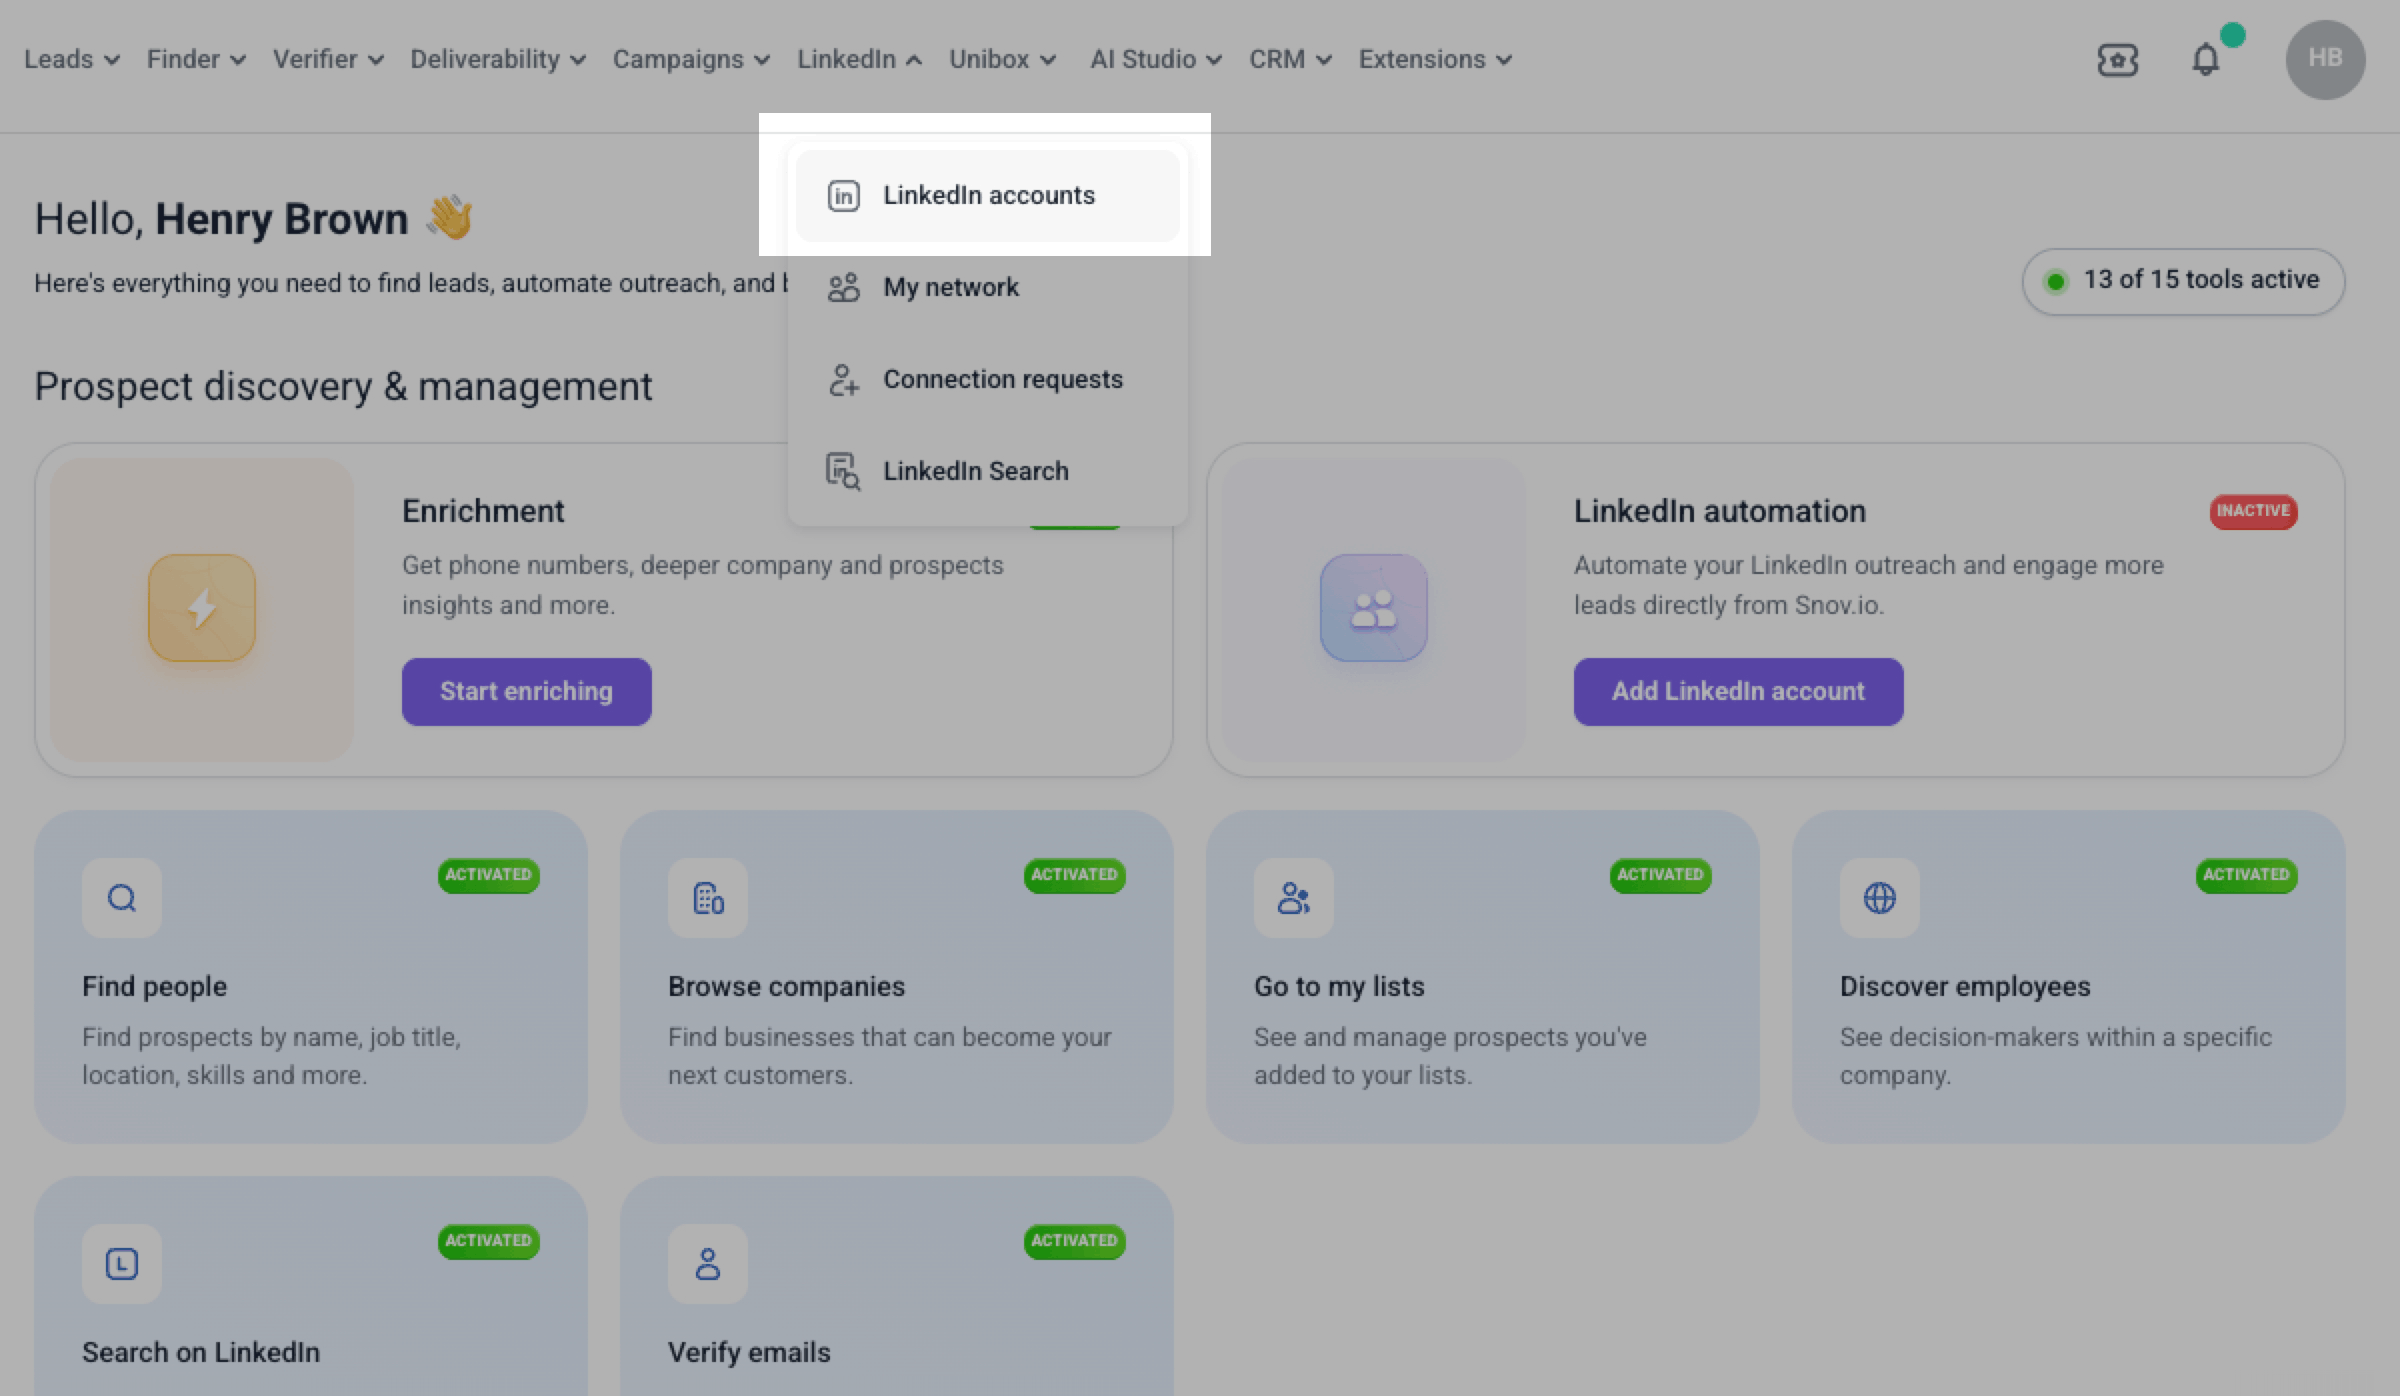This screenshot has height=1396, width=2400.
Task: Click the Discover employees globe icon
Action: coord(1880,898)
